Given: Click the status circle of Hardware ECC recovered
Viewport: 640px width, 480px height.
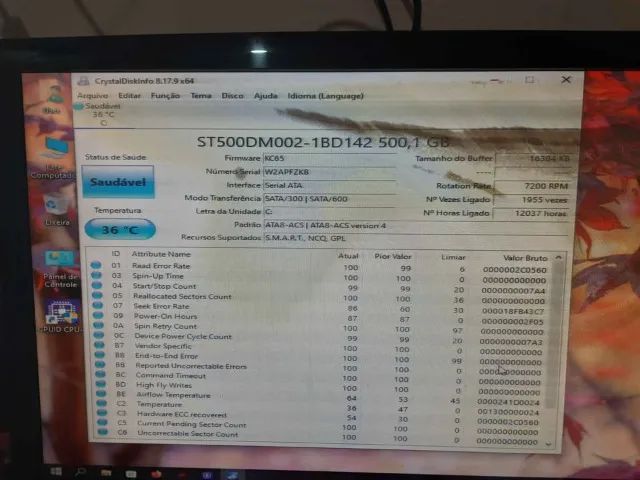Looking at the screenshot, I should (102, 413).
